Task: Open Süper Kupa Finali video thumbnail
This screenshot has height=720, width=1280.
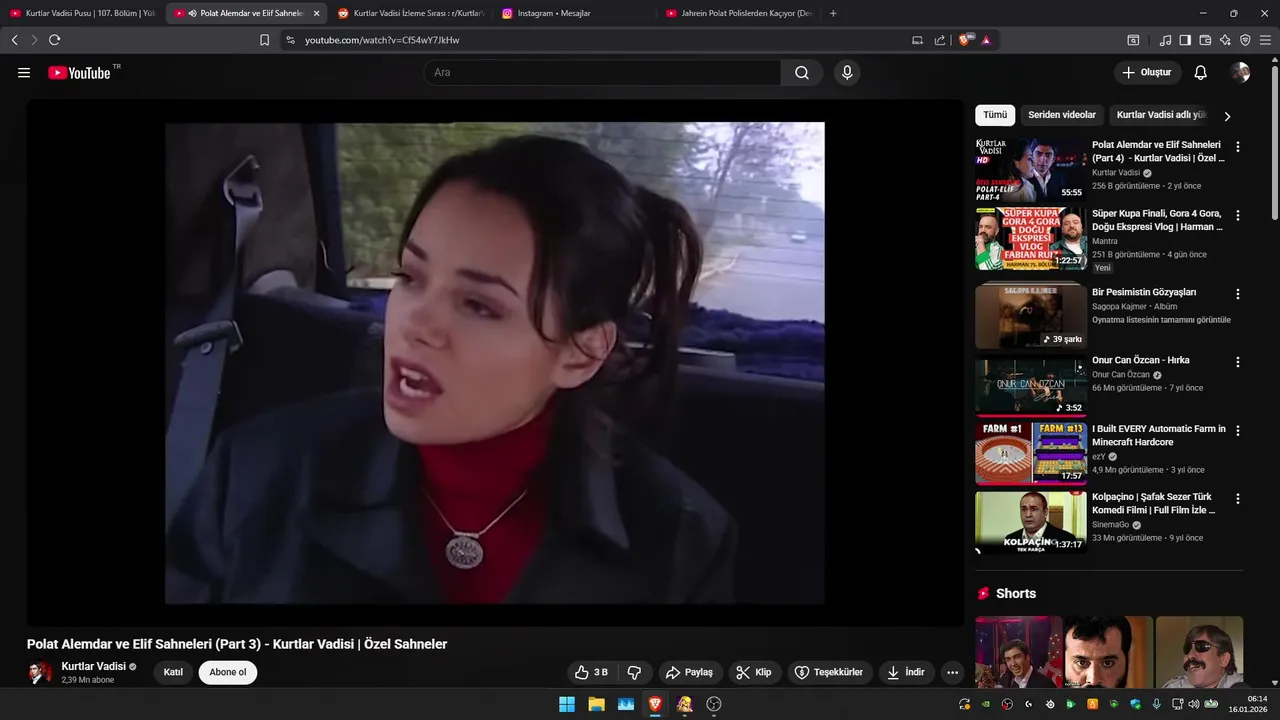Action: point(1030,239)
